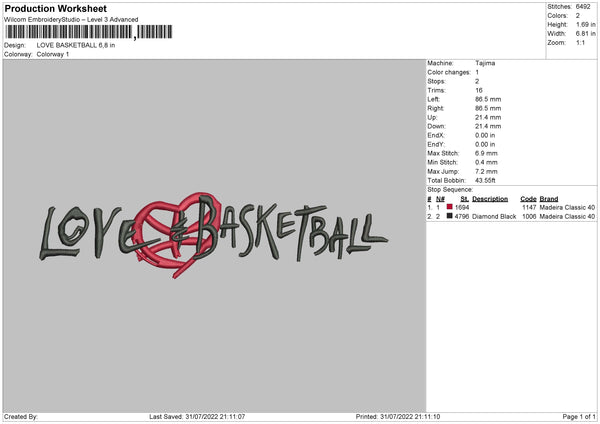Screen dimensions: 600x424
Task: Click code 1006 in stop sequence
Action: point(529,217)
